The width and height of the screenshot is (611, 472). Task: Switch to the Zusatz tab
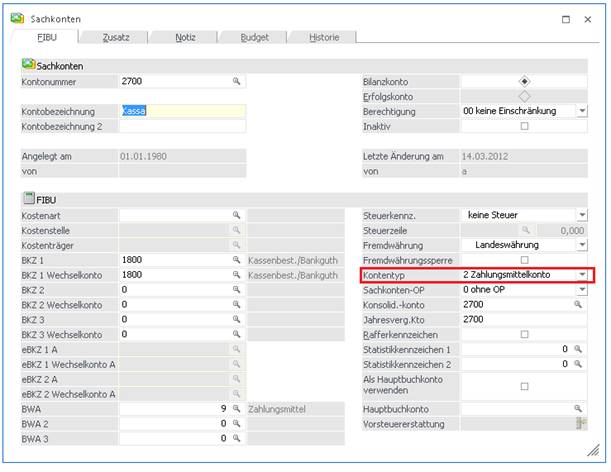(x=116, y=38)
